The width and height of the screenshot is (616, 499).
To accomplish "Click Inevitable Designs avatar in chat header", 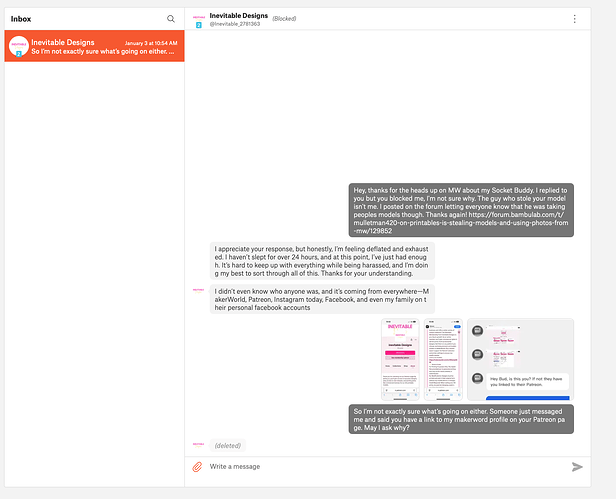I will pos(199,20).
